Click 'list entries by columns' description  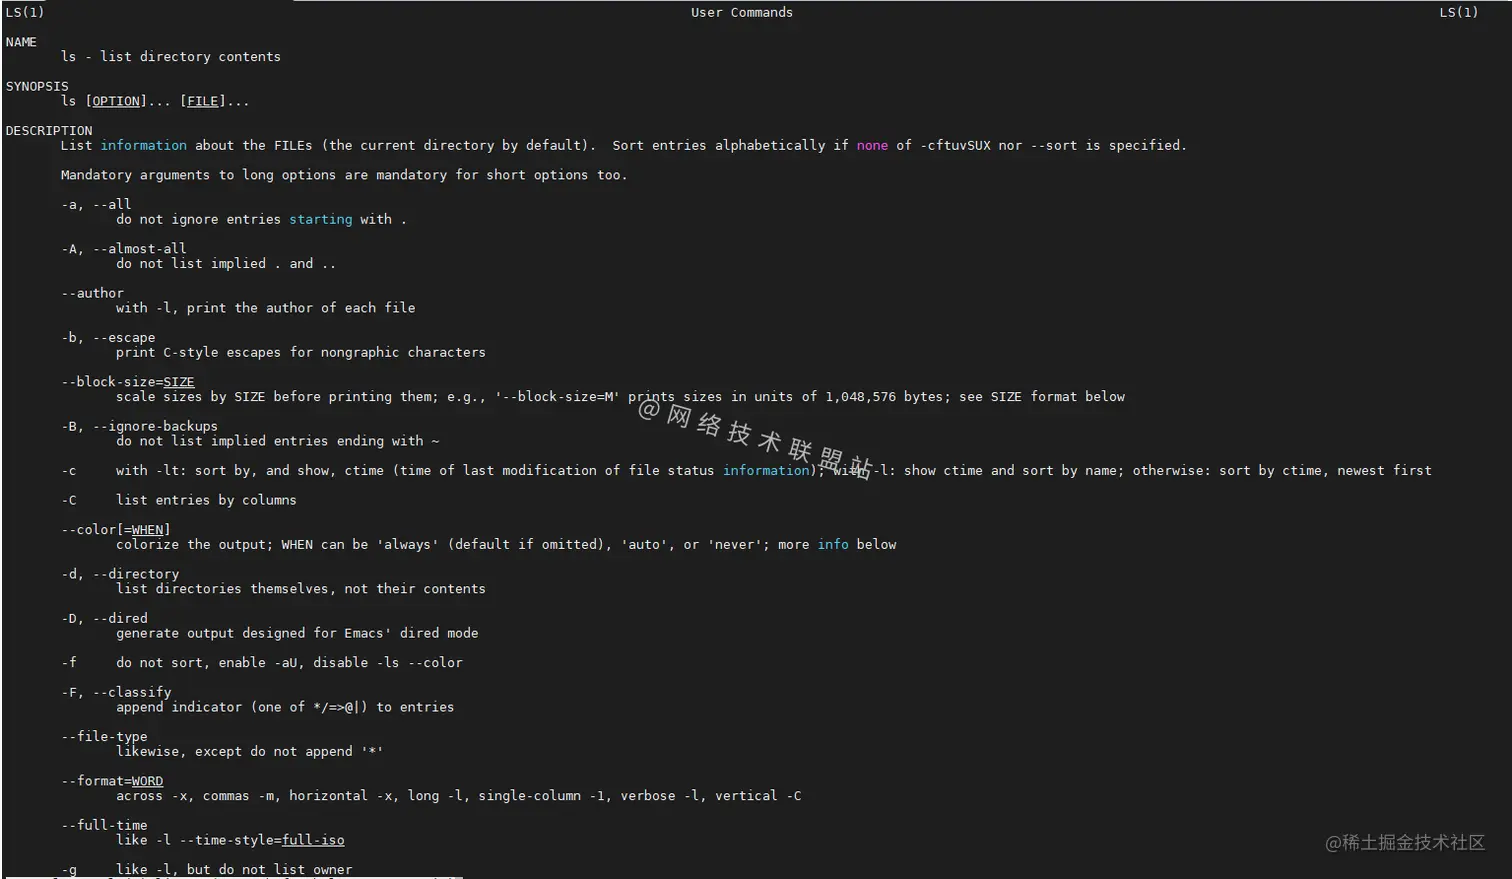click(206, 500)
